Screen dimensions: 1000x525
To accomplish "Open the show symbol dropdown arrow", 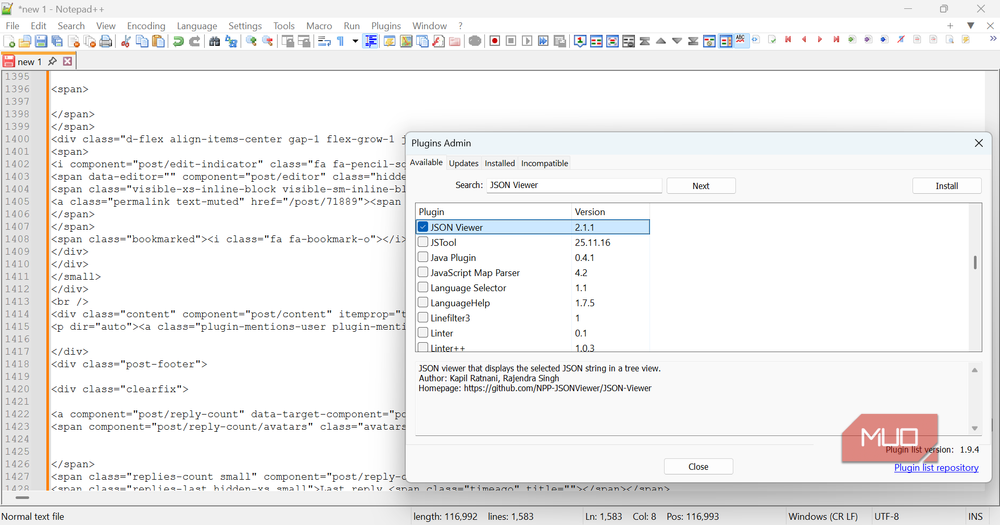I will 355,41.
